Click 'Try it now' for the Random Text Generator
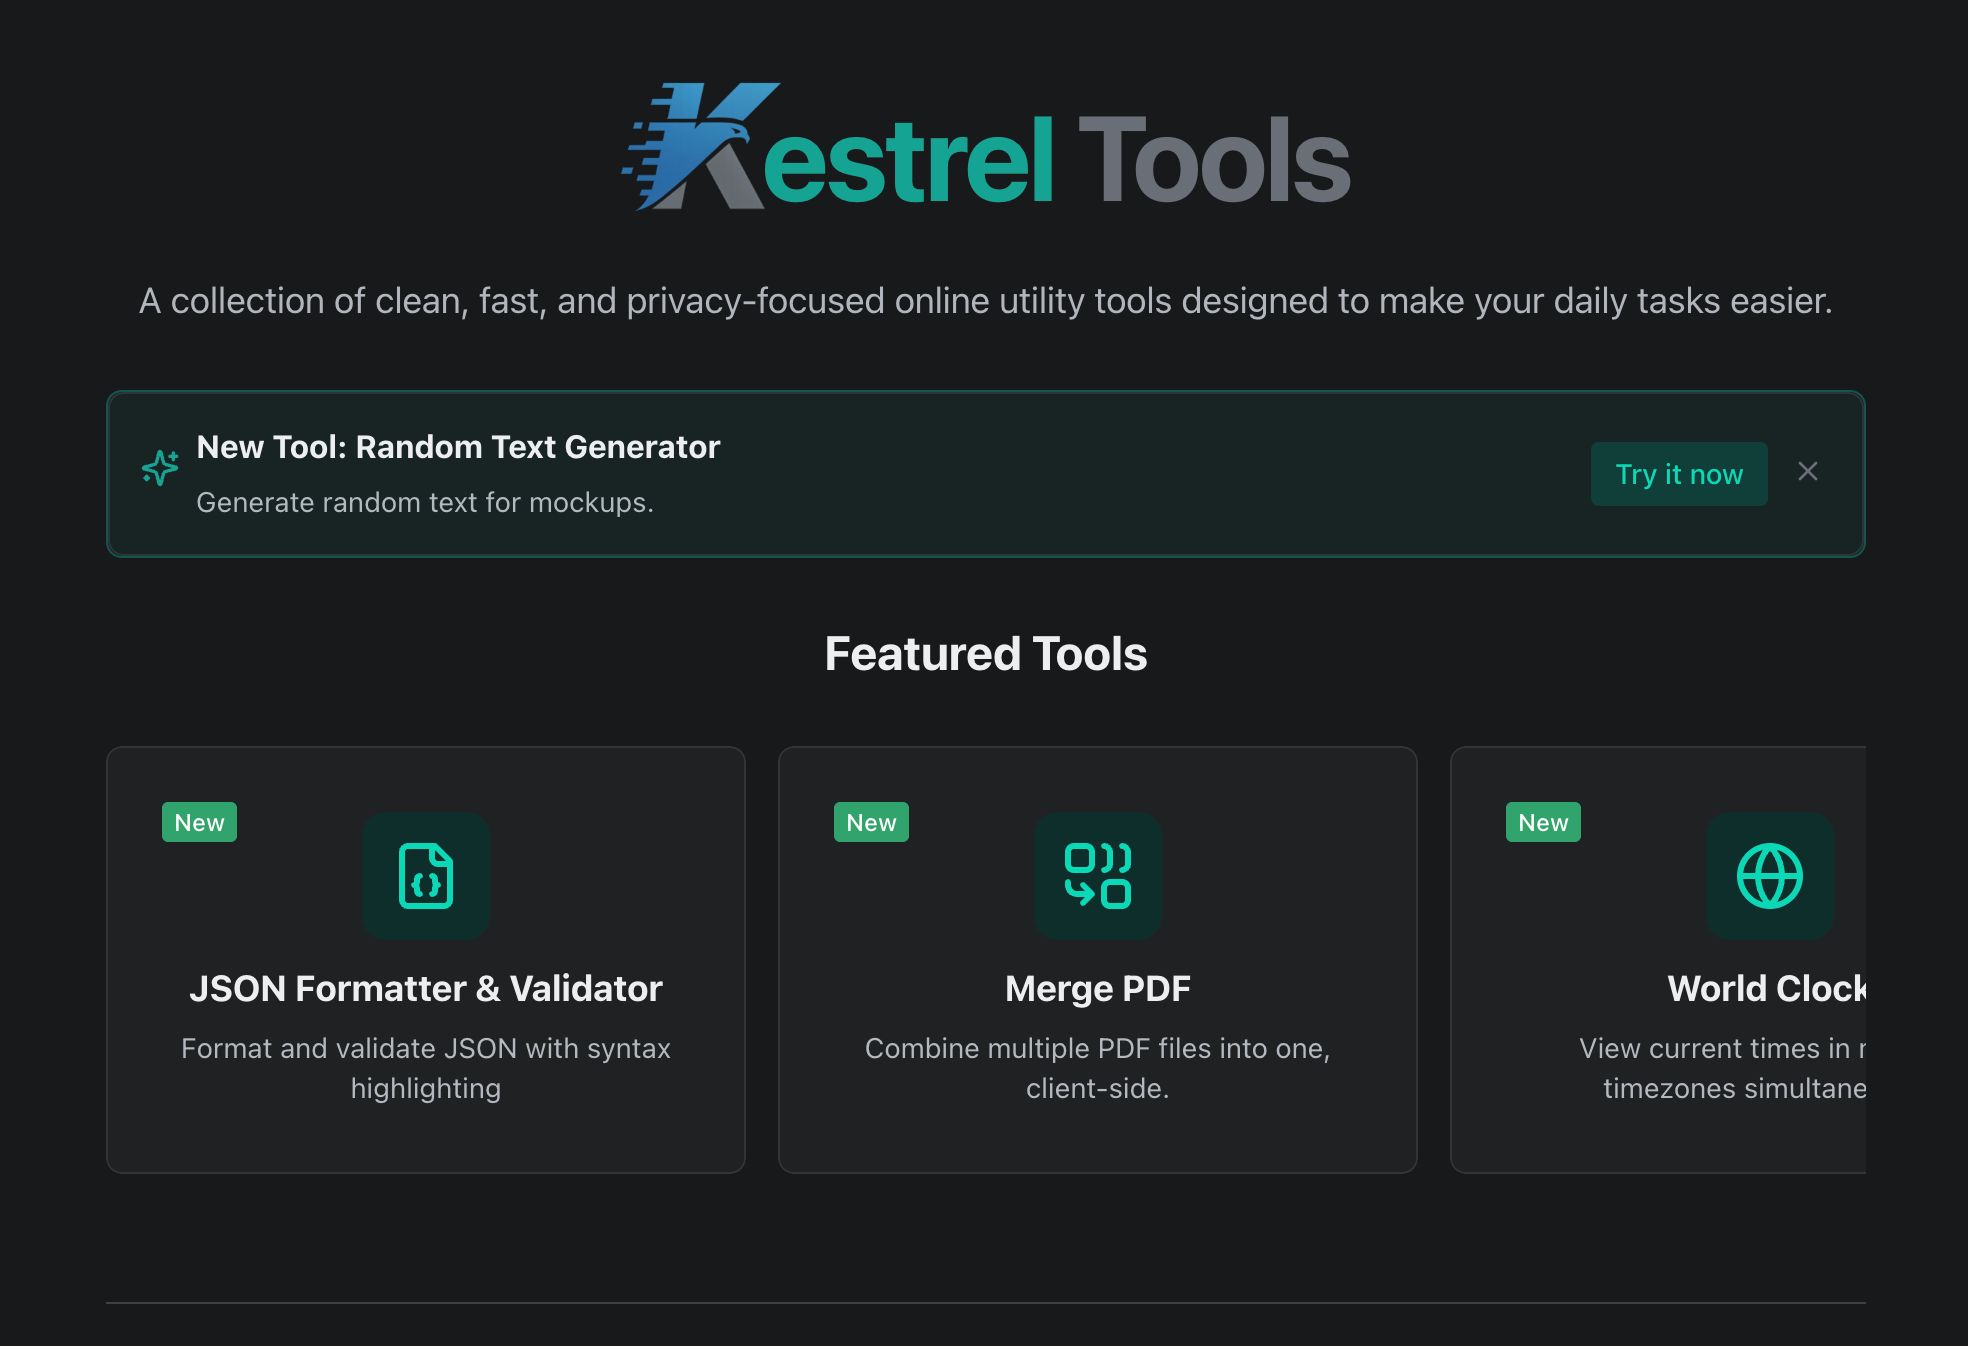The image size is (1968, 1346). tap(1679, 474)
